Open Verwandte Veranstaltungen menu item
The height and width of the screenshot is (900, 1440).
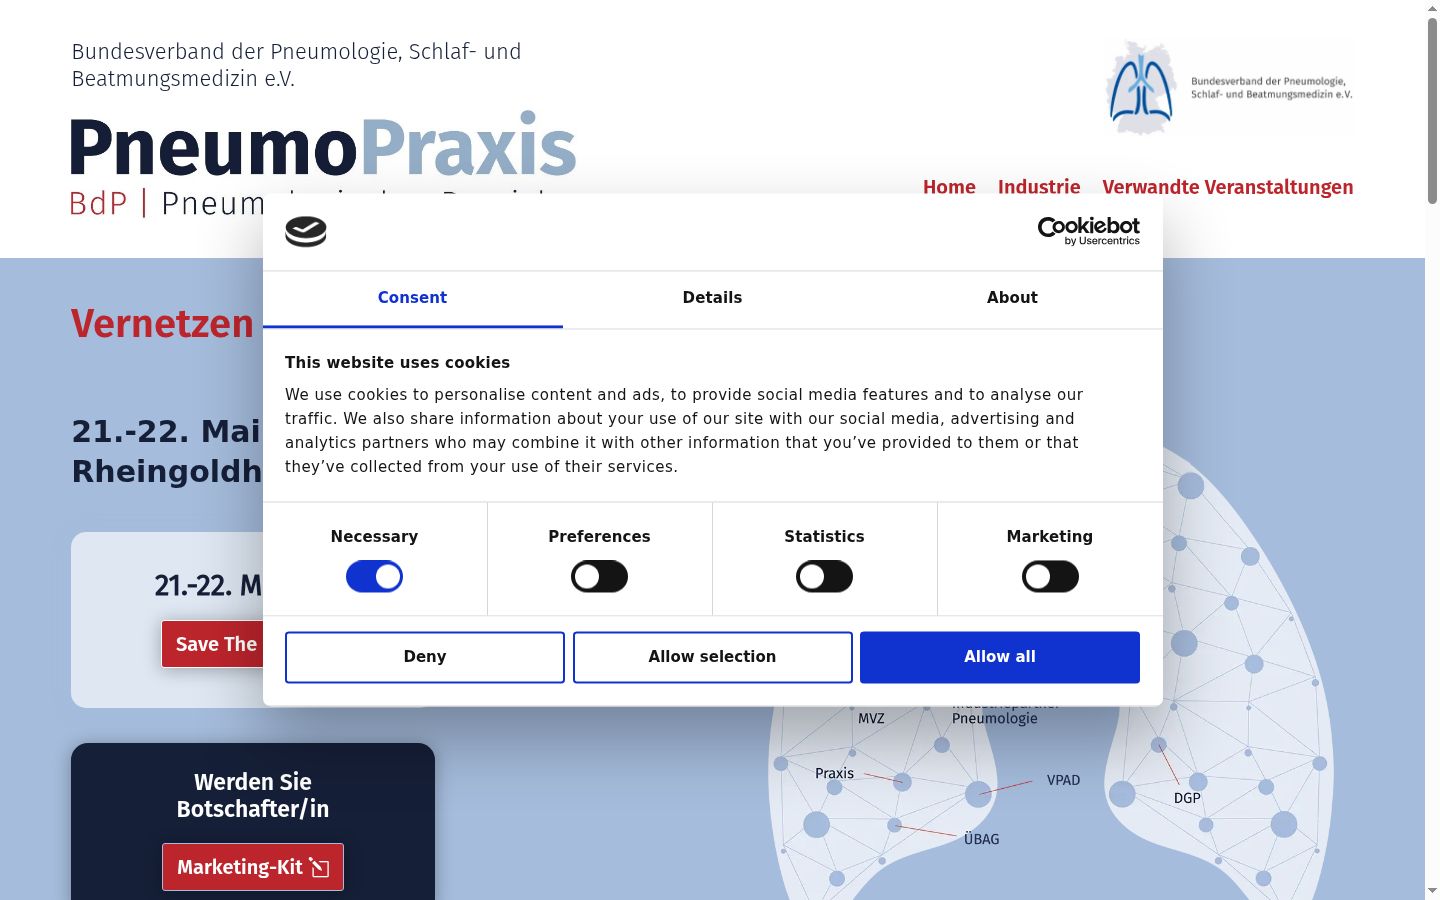(x=1227, y=187)
